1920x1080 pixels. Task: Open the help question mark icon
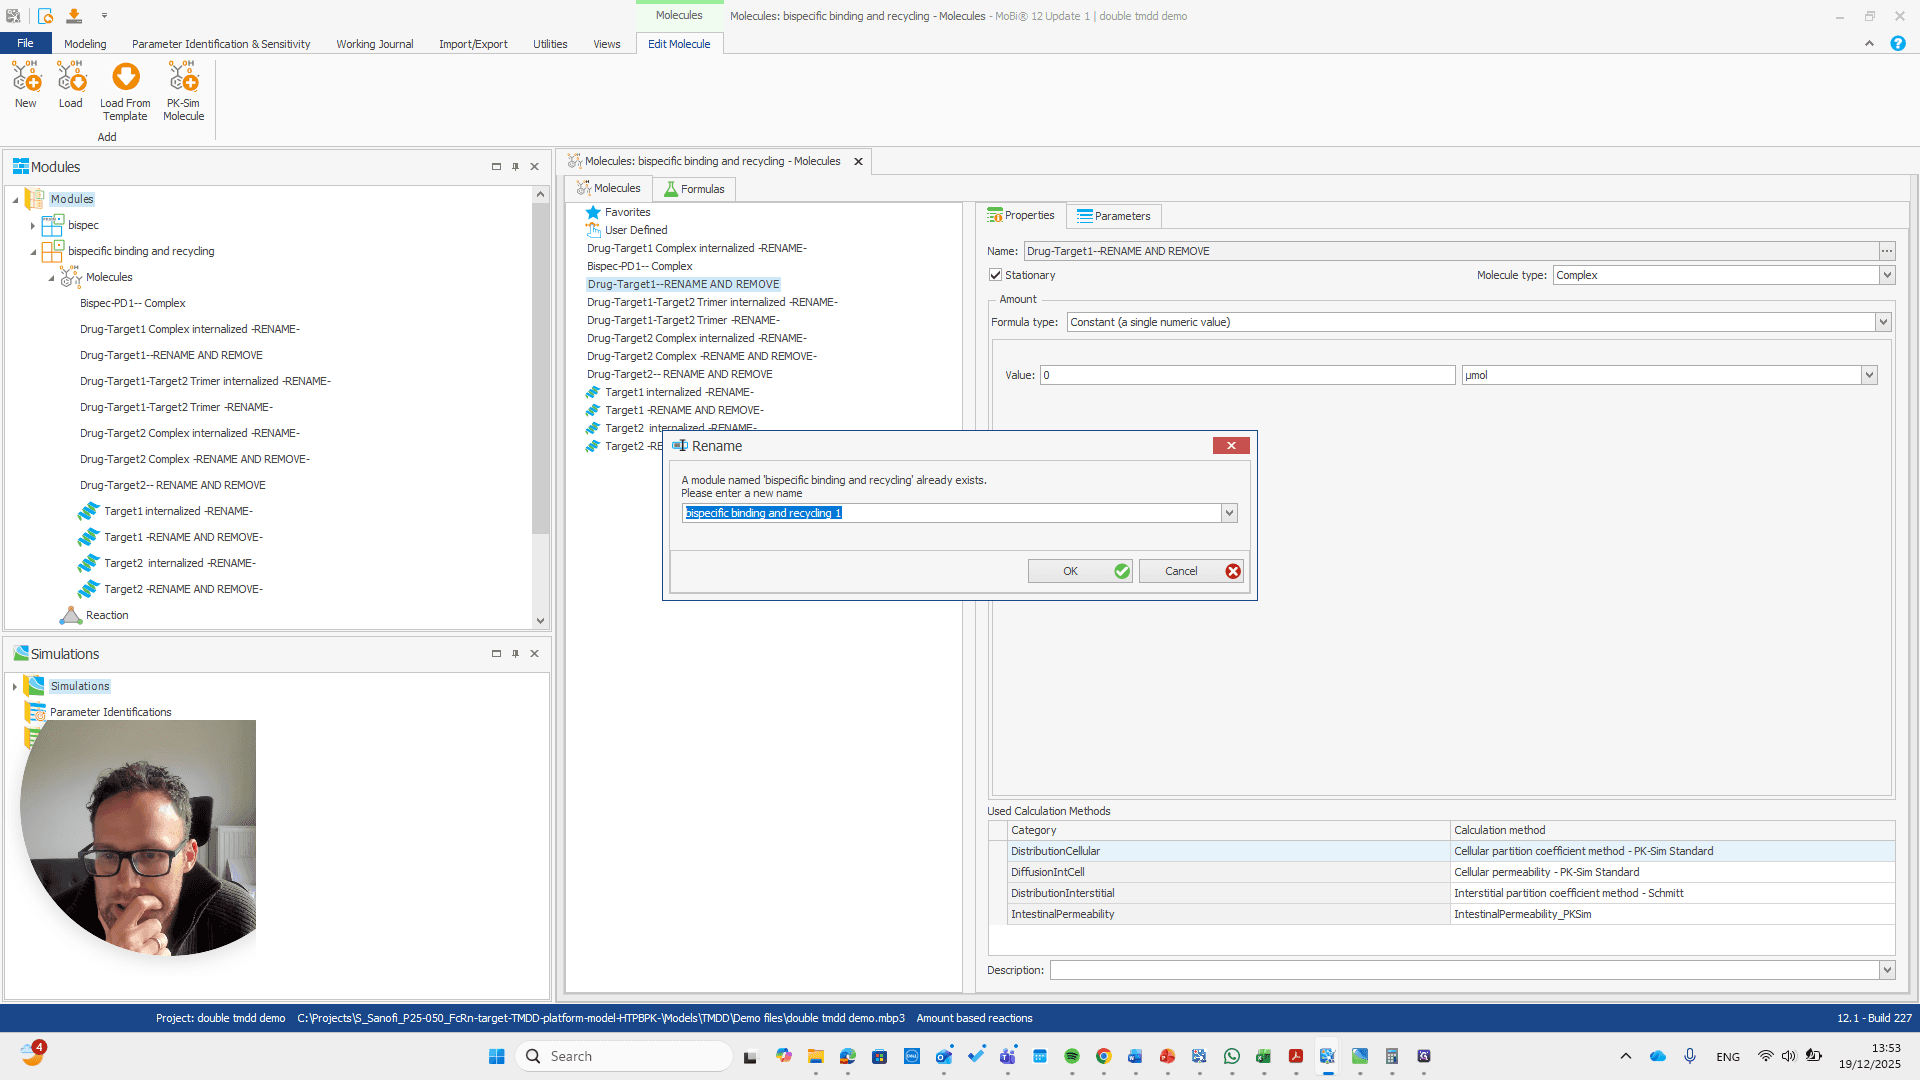(x=1898, y=44)
